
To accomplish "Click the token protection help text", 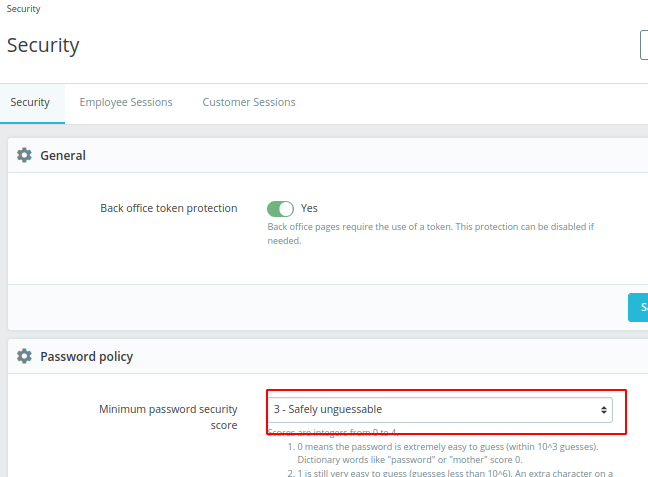I will [431, 234].
